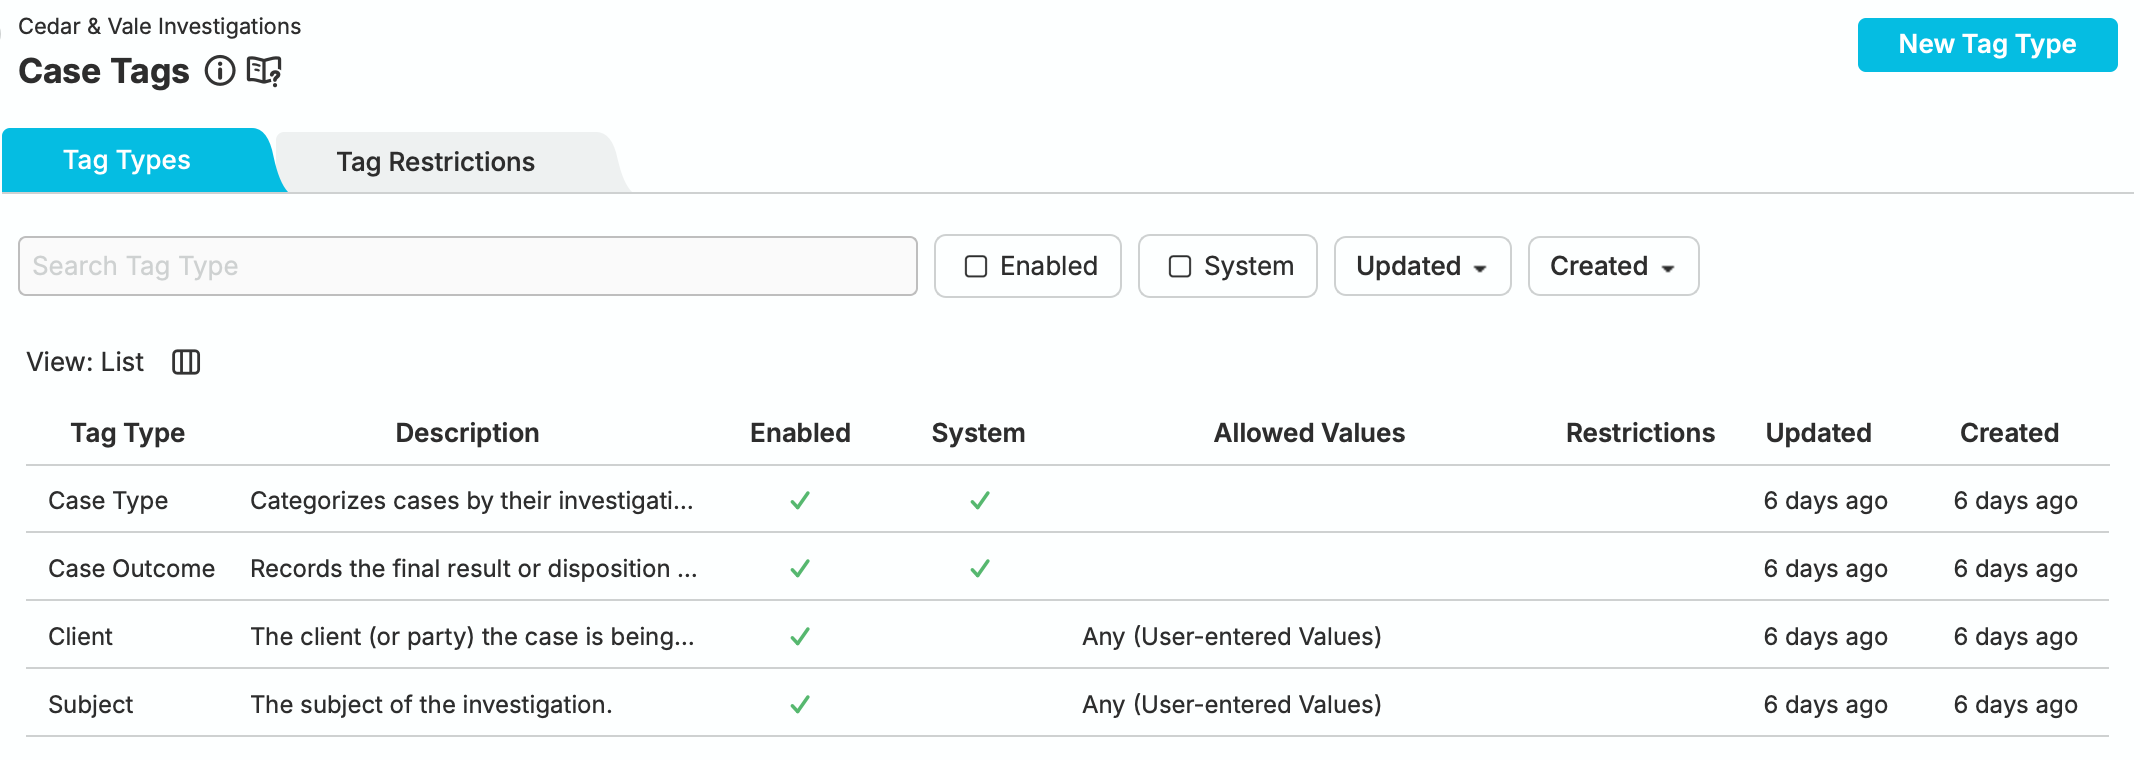This screenshot has height=760, width=2140.
Task: Click Created '6 days ago' in Case Outcome row
Action: coord(2015,568)
